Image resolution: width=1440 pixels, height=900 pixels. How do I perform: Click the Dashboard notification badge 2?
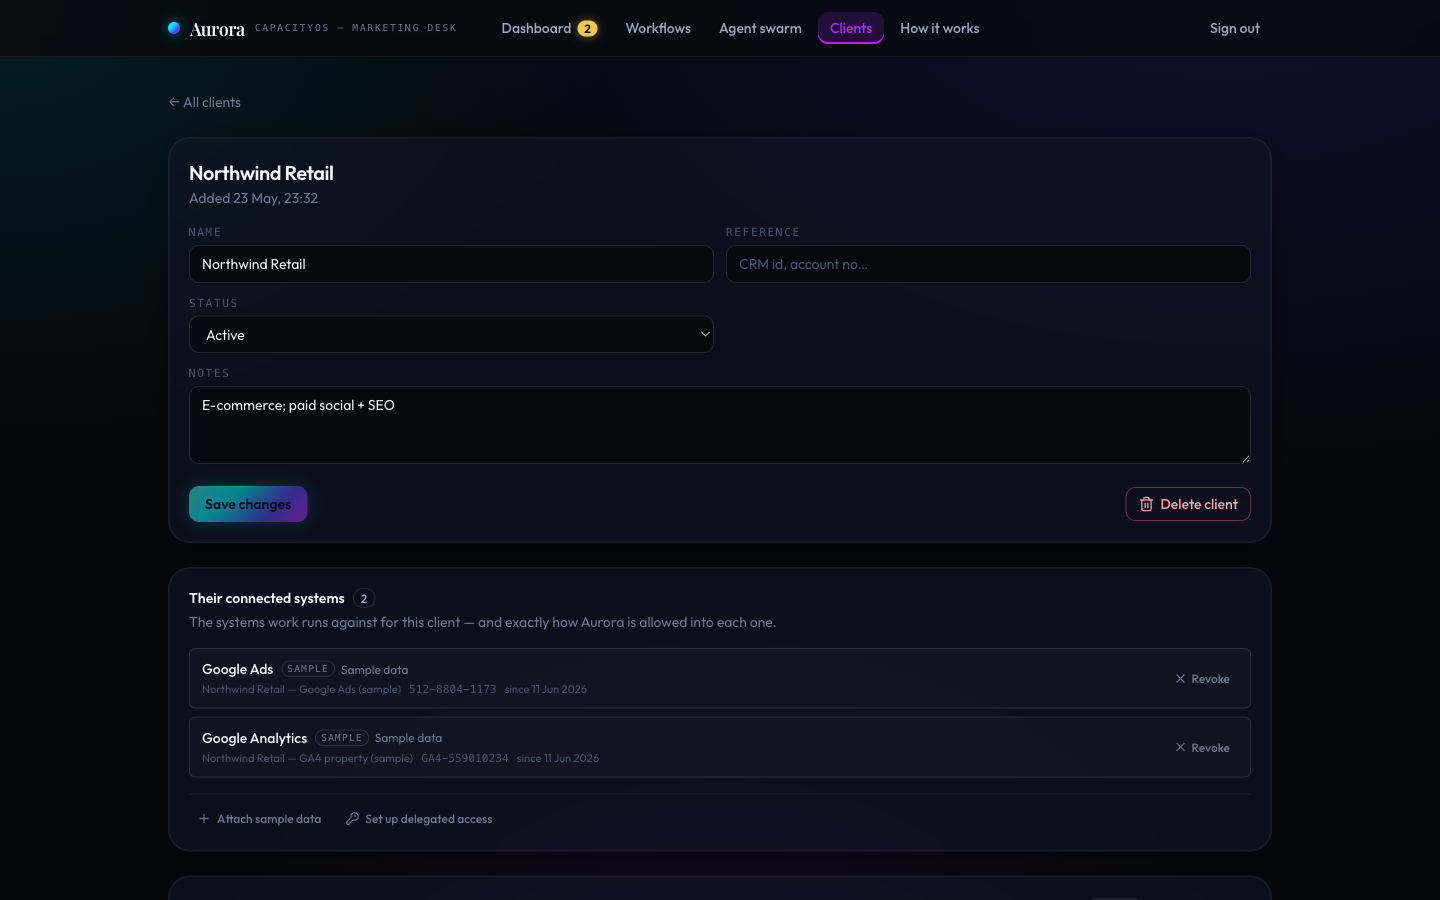click(x=587, y=29)
